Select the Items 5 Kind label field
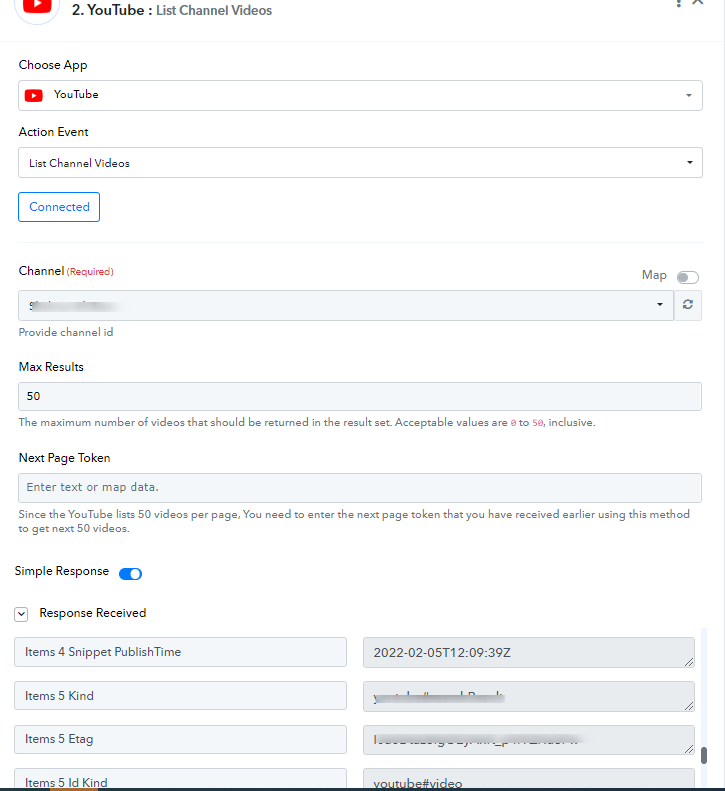This screenshot has height=791, width=725. [x=180, y=696]
